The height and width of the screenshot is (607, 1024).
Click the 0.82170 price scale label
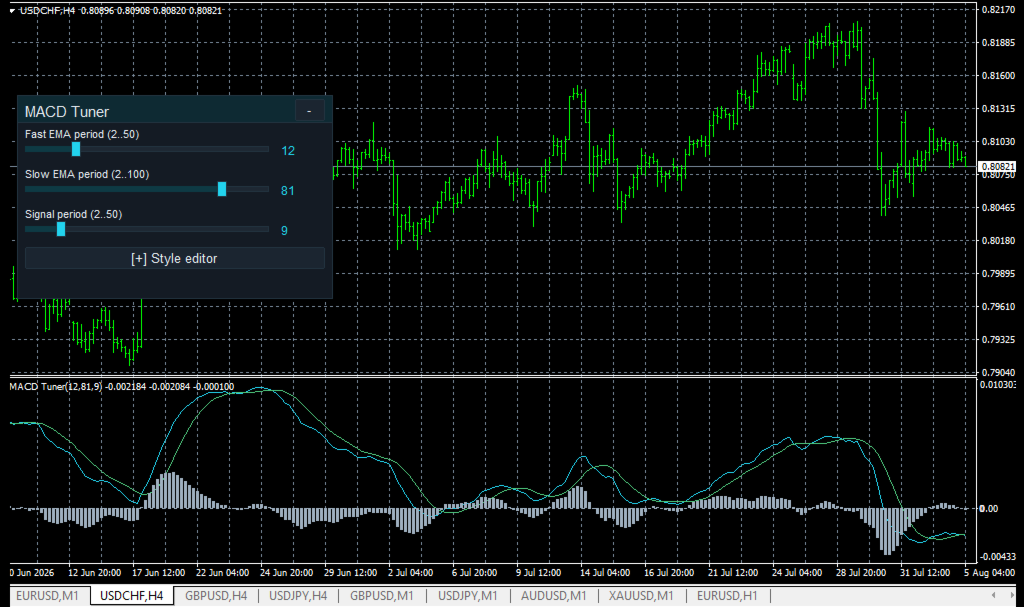[x=999, y=10]
